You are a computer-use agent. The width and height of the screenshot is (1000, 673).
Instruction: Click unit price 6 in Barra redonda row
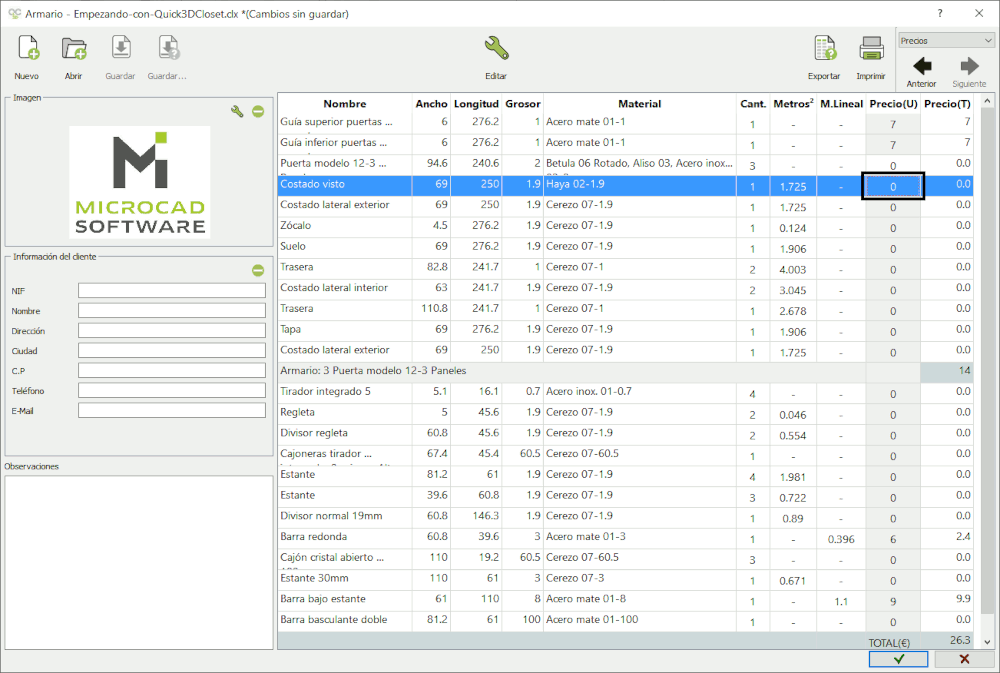click(x=893, y=539)
